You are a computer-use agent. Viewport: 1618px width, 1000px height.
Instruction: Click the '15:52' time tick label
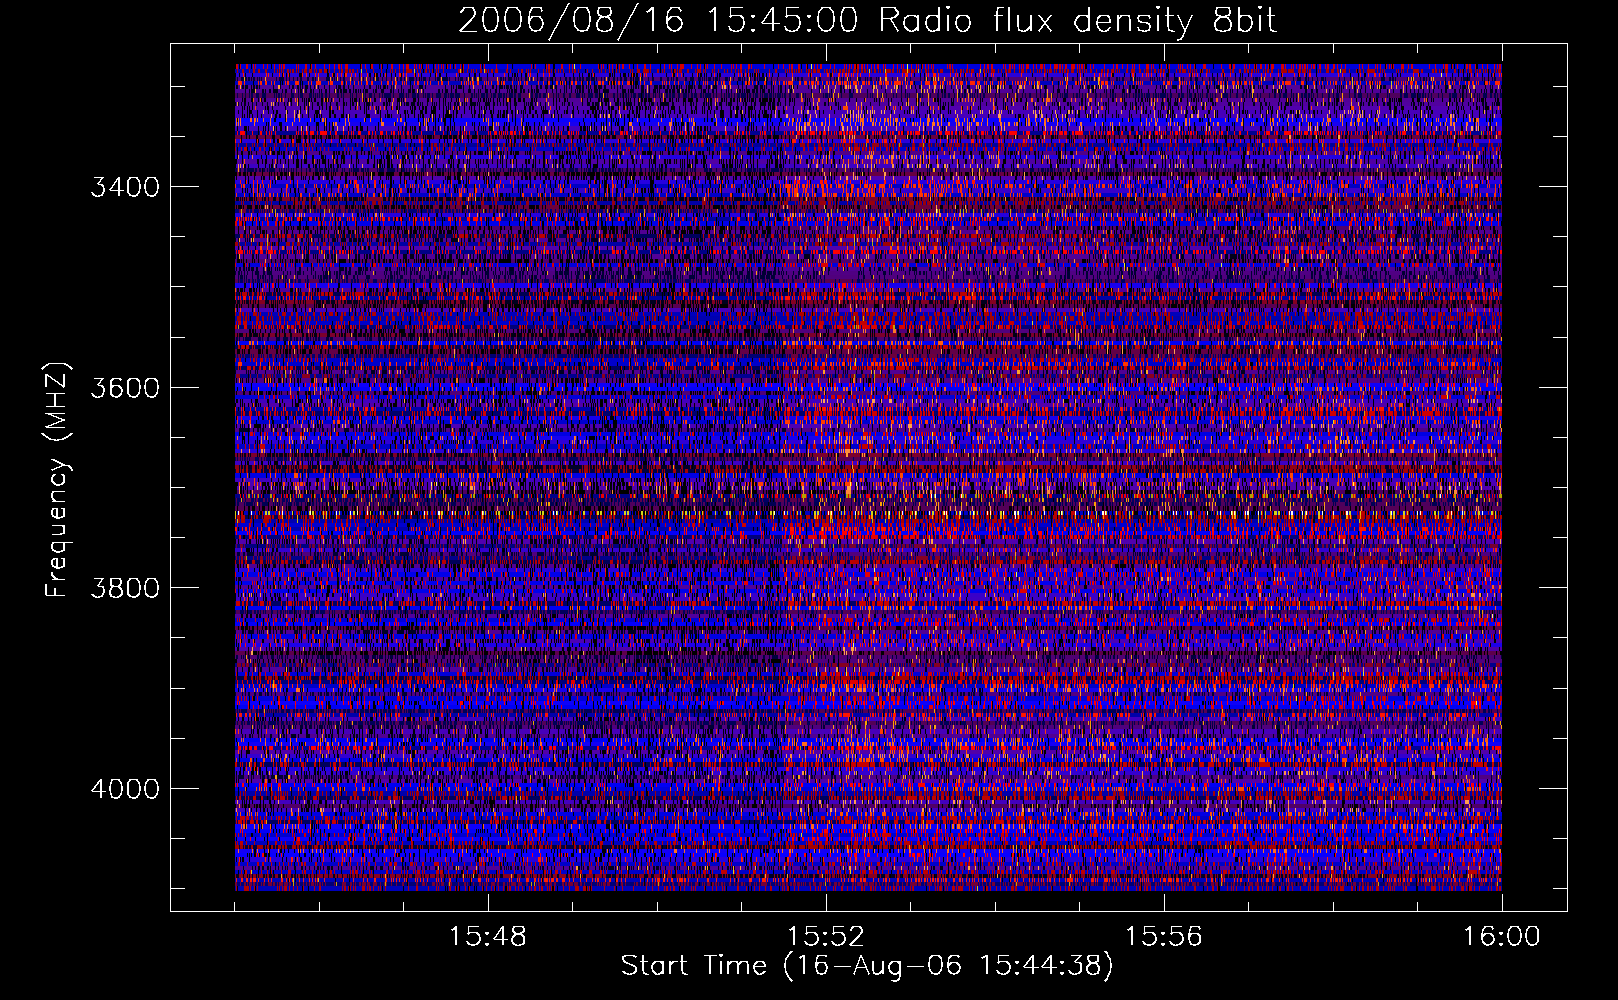click(x=826, y=937)
